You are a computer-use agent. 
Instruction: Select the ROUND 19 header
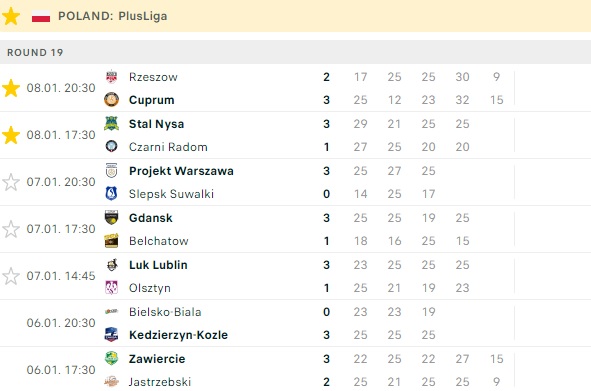click(296, 52)
